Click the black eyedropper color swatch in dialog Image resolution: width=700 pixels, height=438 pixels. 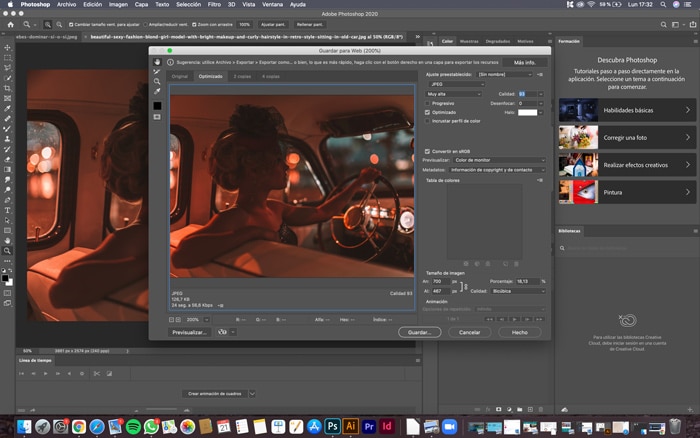pos(157,106)
